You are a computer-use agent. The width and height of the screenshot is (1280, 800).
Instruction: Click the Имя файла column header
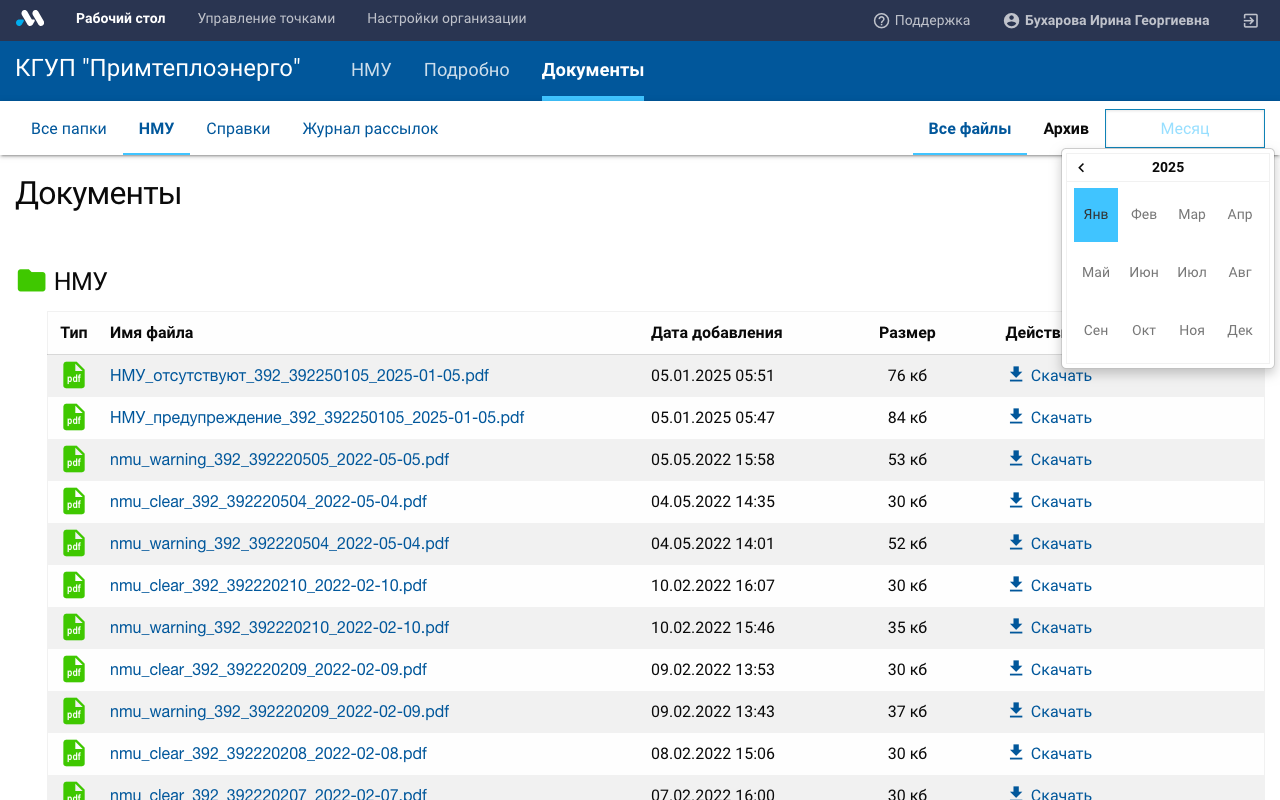151,333
